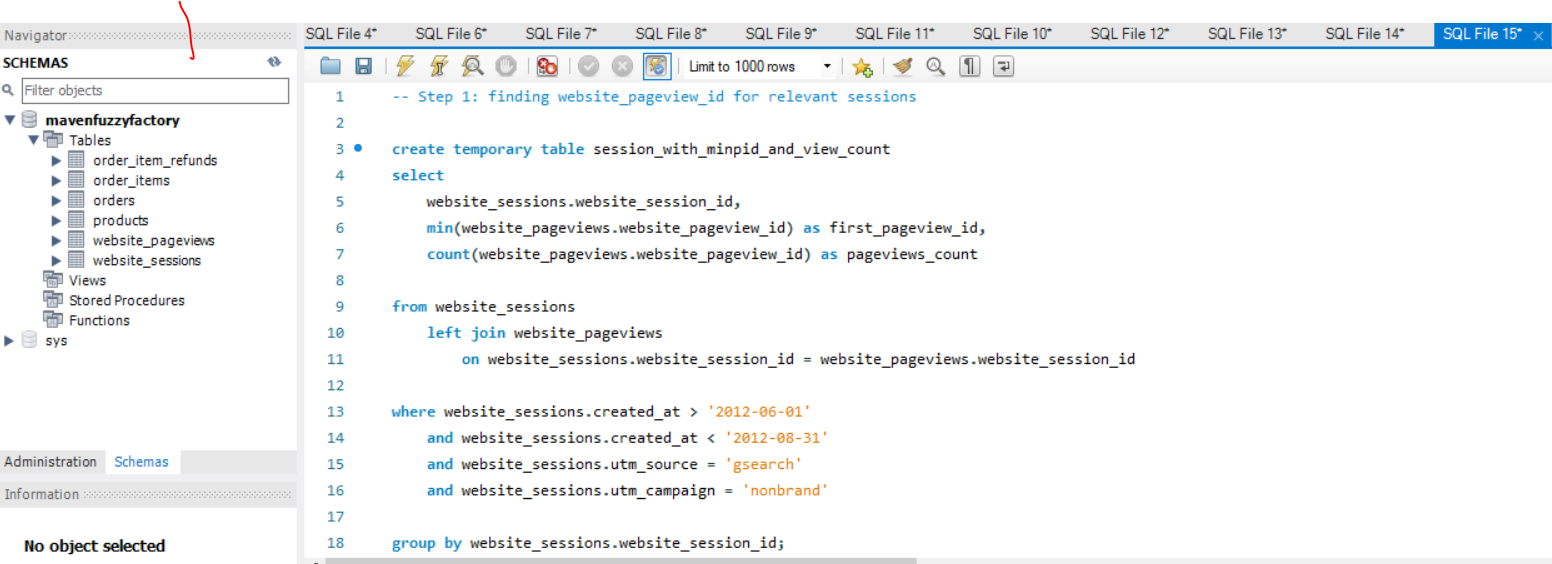This screenshot has height=564, width=1552.
Task: Save snippet using the star-plus icon
Action: click(862, 67)
